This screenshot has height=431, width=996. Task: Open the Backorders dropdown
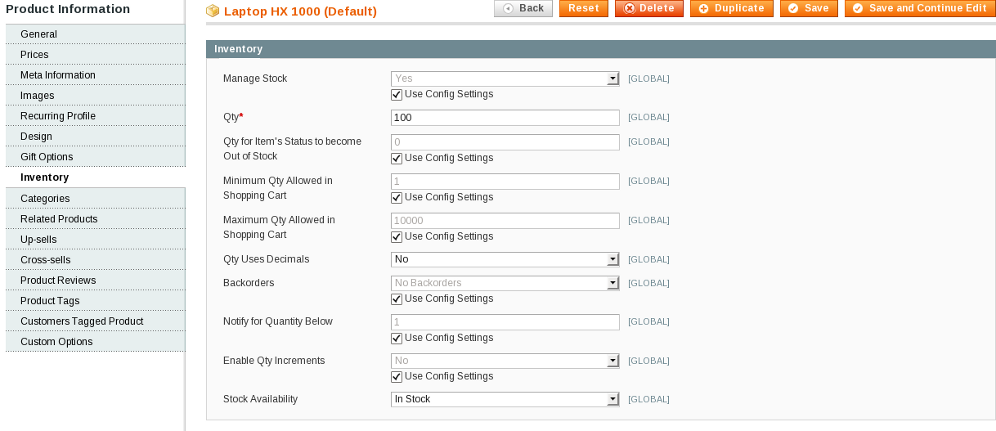pyautogui.click(x=505, y=283)
